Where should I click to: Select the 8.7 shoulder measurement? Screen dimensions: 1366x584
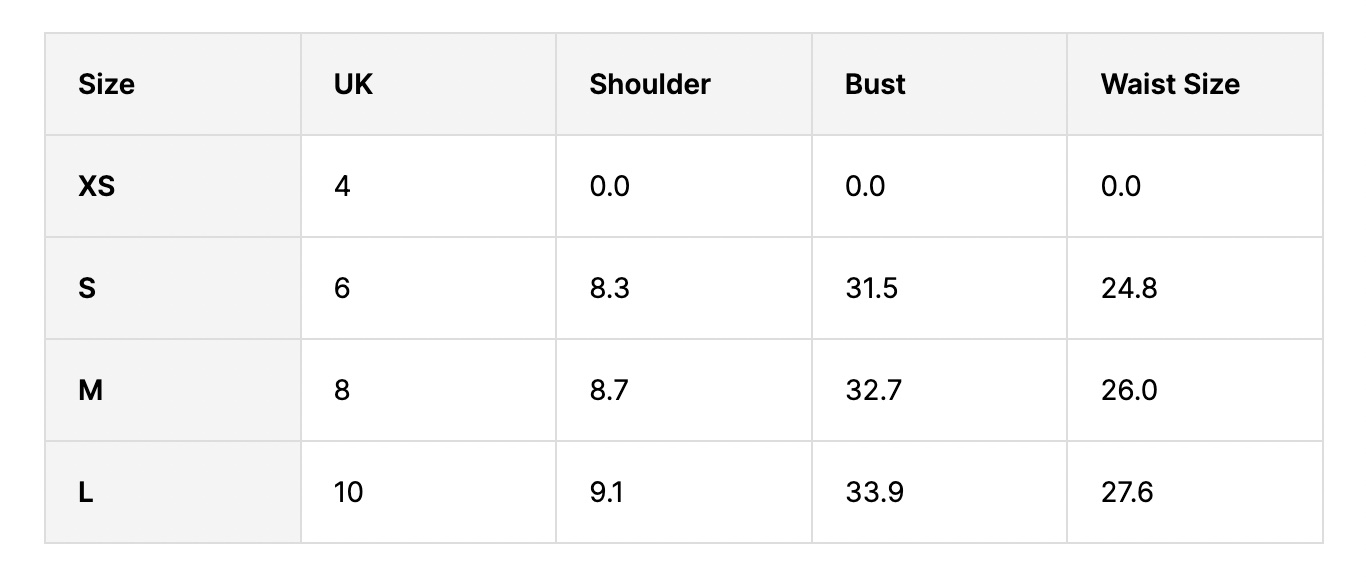tap(609, 390)
